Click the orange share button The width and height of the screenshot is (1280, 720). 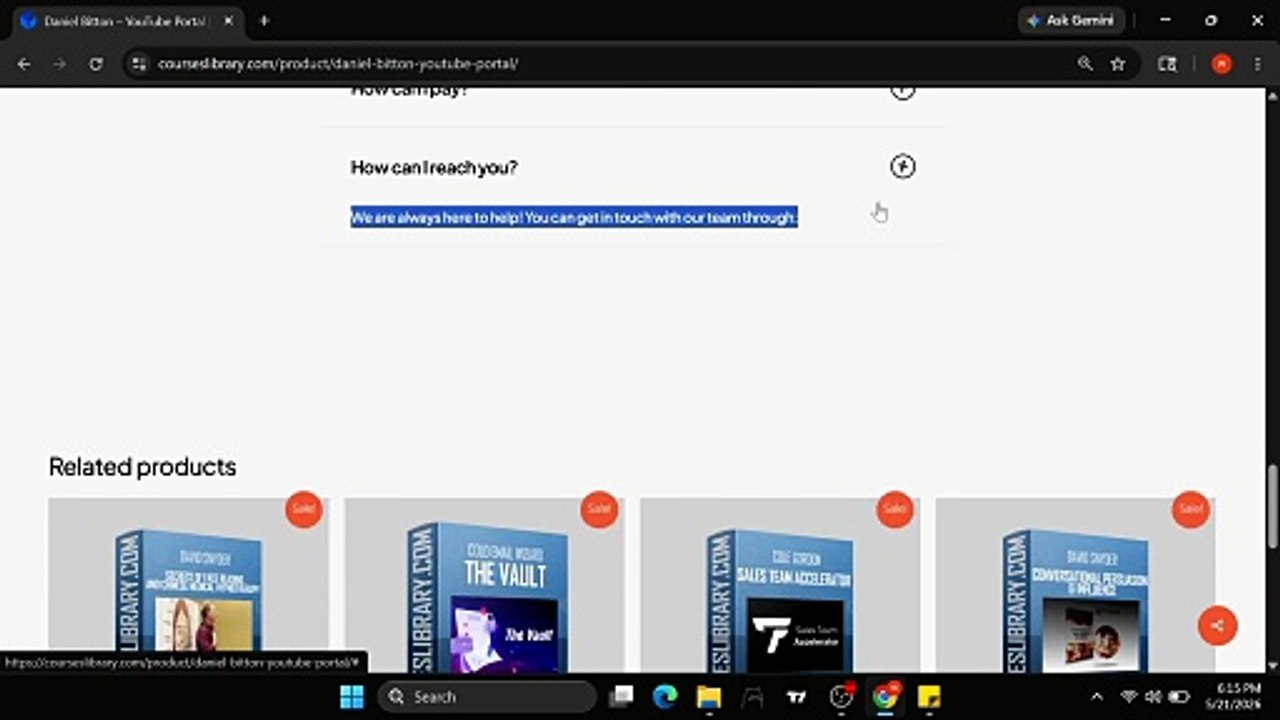[x=1217, y=626]
